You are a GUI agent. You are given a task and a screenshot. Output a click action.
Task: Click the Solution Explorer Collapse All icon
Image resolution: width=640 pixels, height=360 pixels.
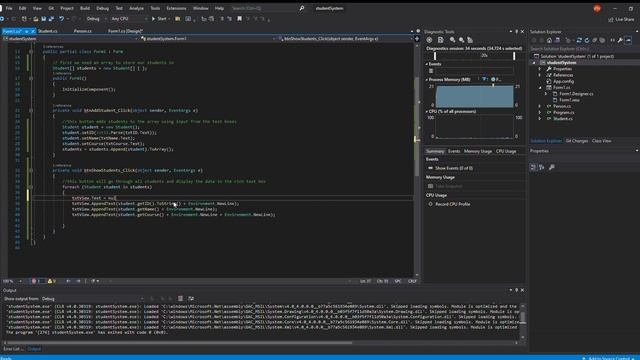click(595, 40)
